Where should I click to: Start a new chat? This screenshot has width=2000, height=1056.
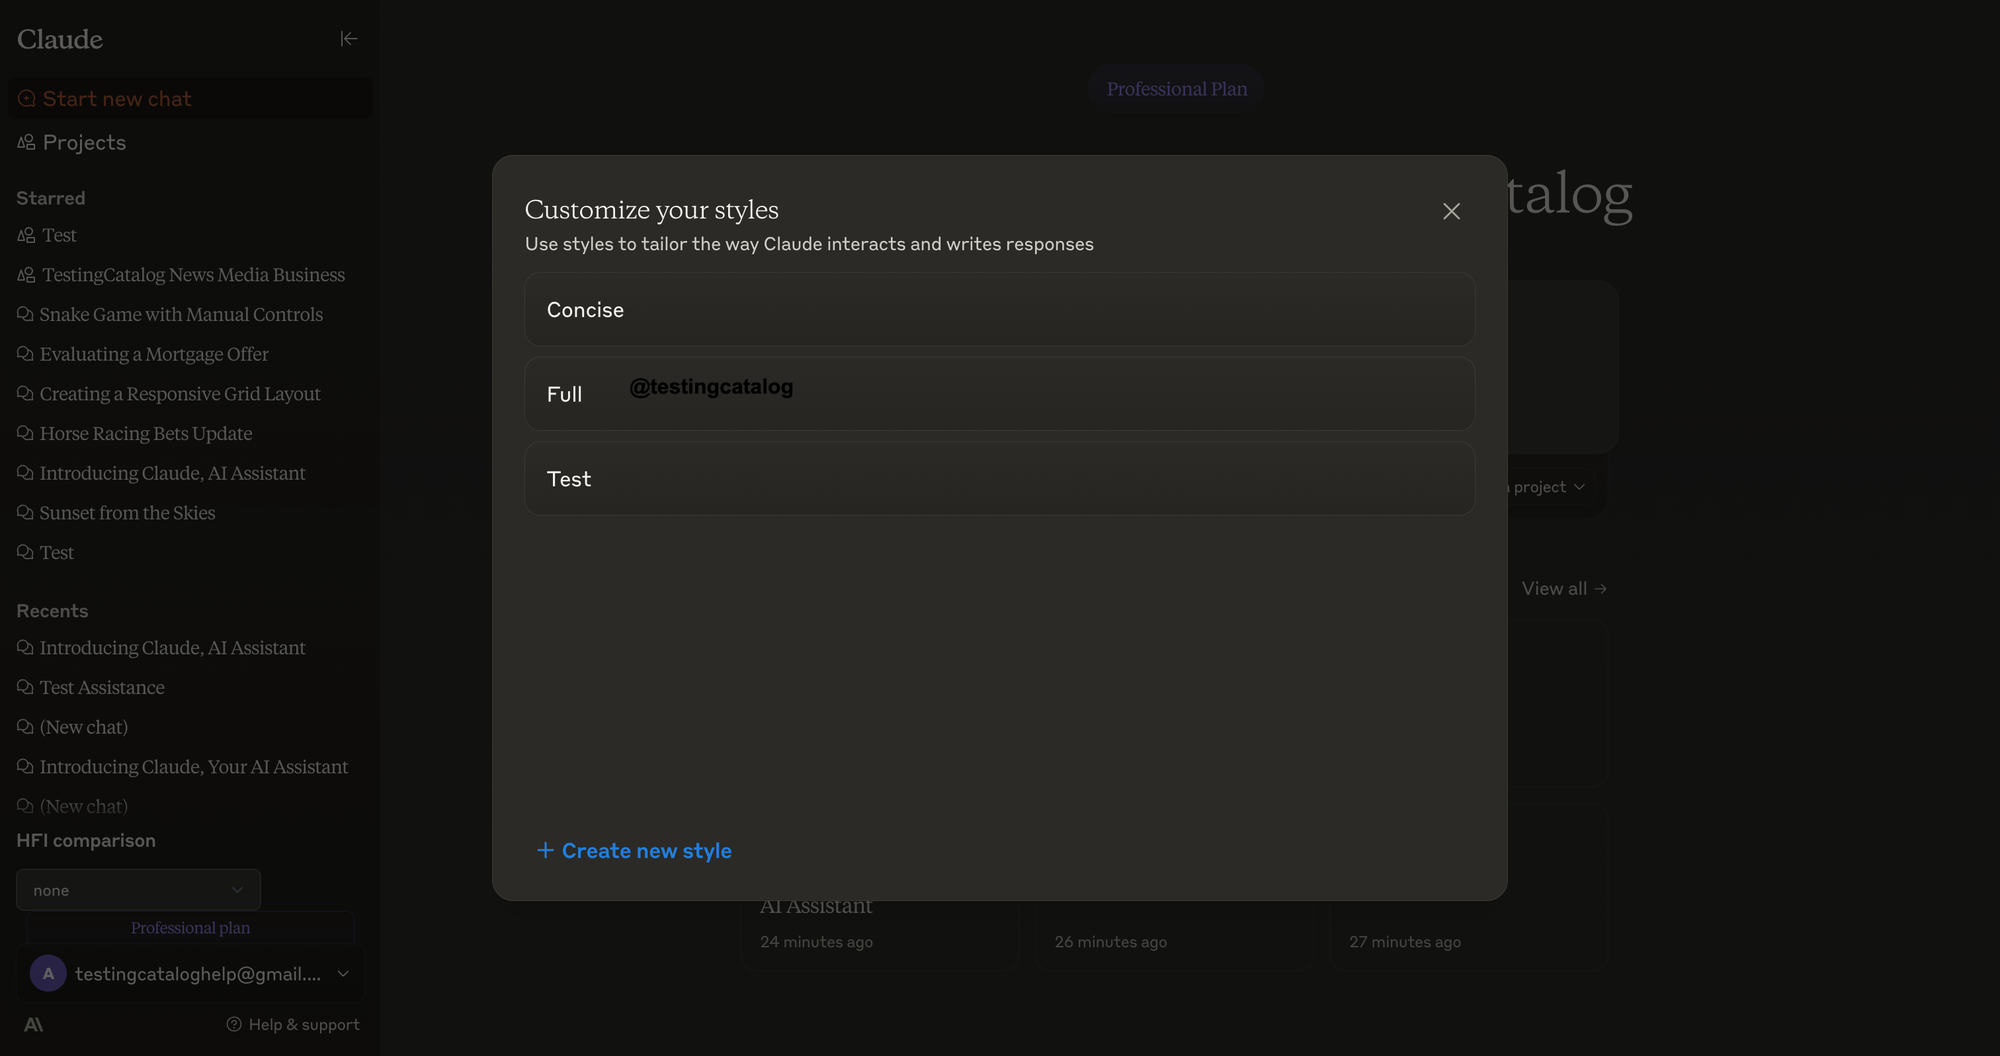(x=190, y=99)
